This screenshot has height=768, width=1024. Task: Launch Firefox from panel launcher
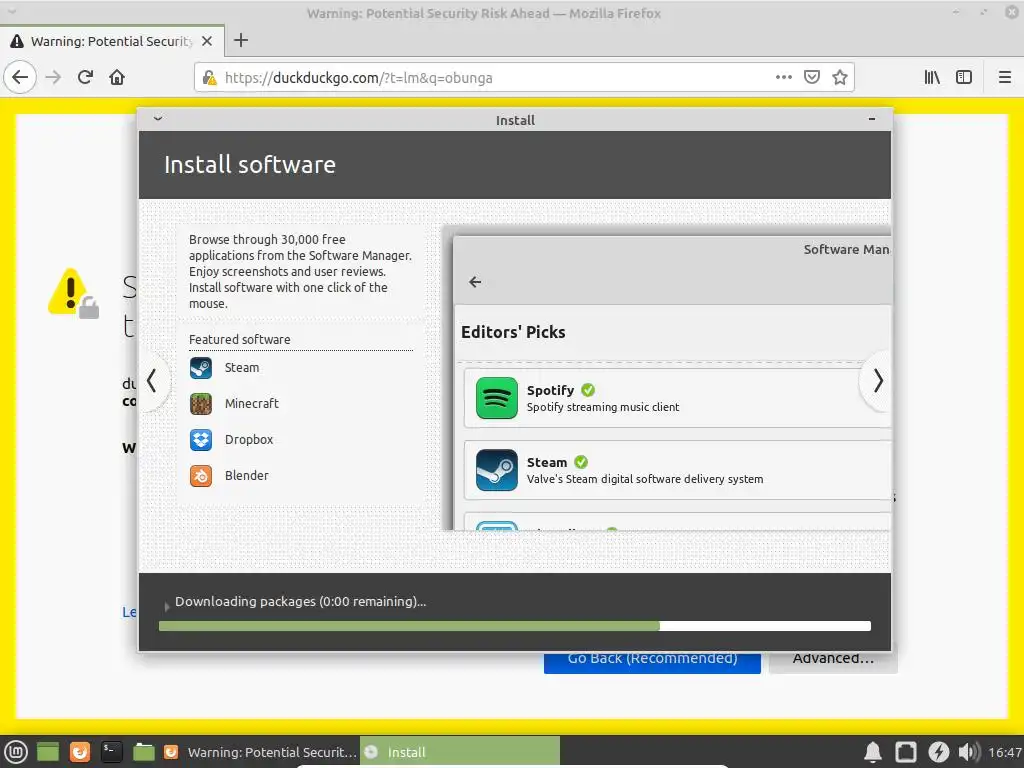coord(80,752)
